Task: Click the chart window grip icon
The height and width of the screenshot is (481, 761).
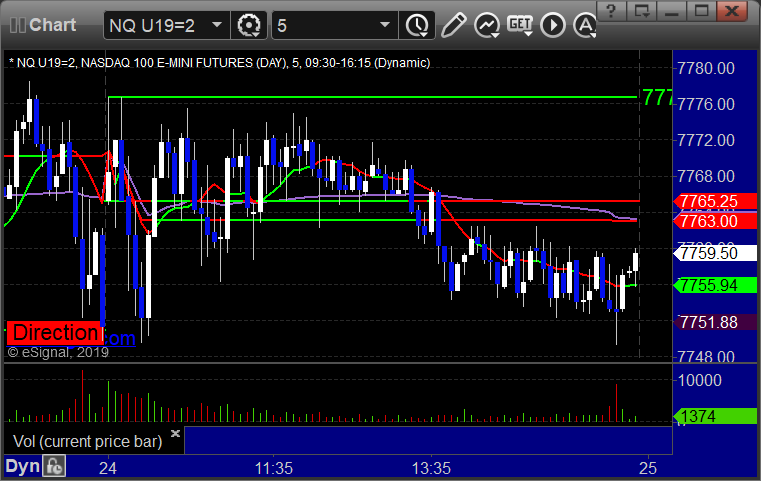Action: coord(17,25)
